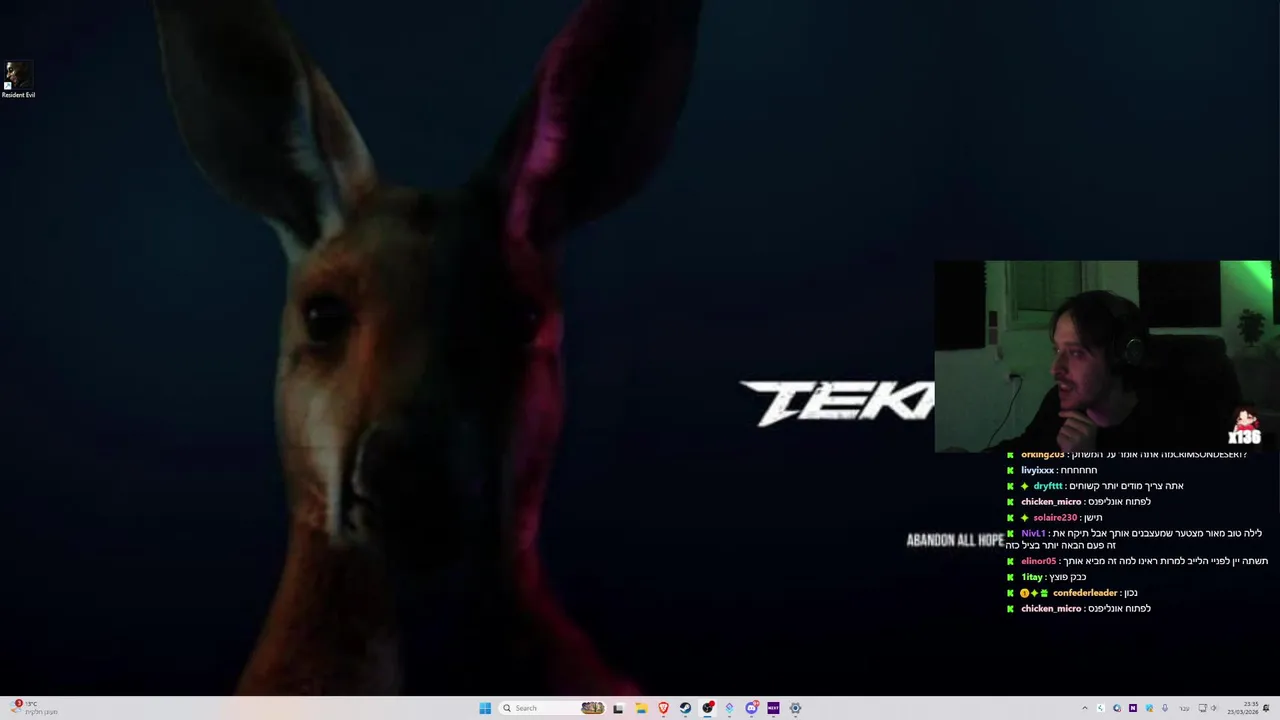Click the microphone tray icon

click(x=1165, y=708)
